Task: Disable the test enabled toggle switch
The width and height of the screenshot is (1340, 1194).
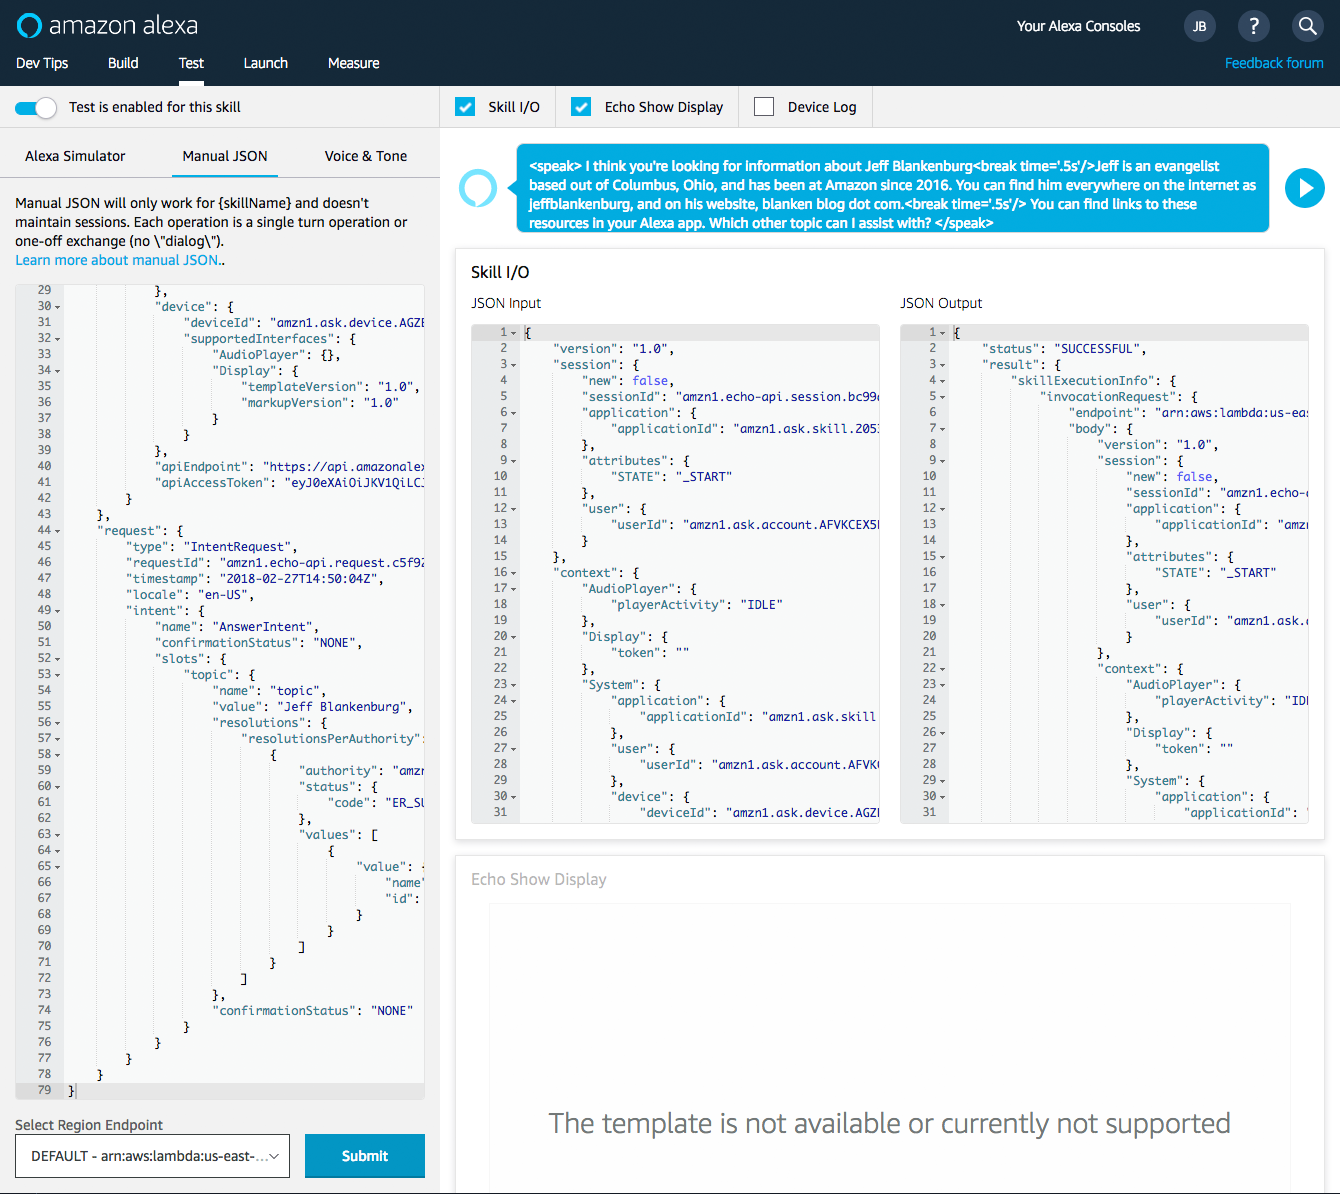Action: tap(36, 107)
